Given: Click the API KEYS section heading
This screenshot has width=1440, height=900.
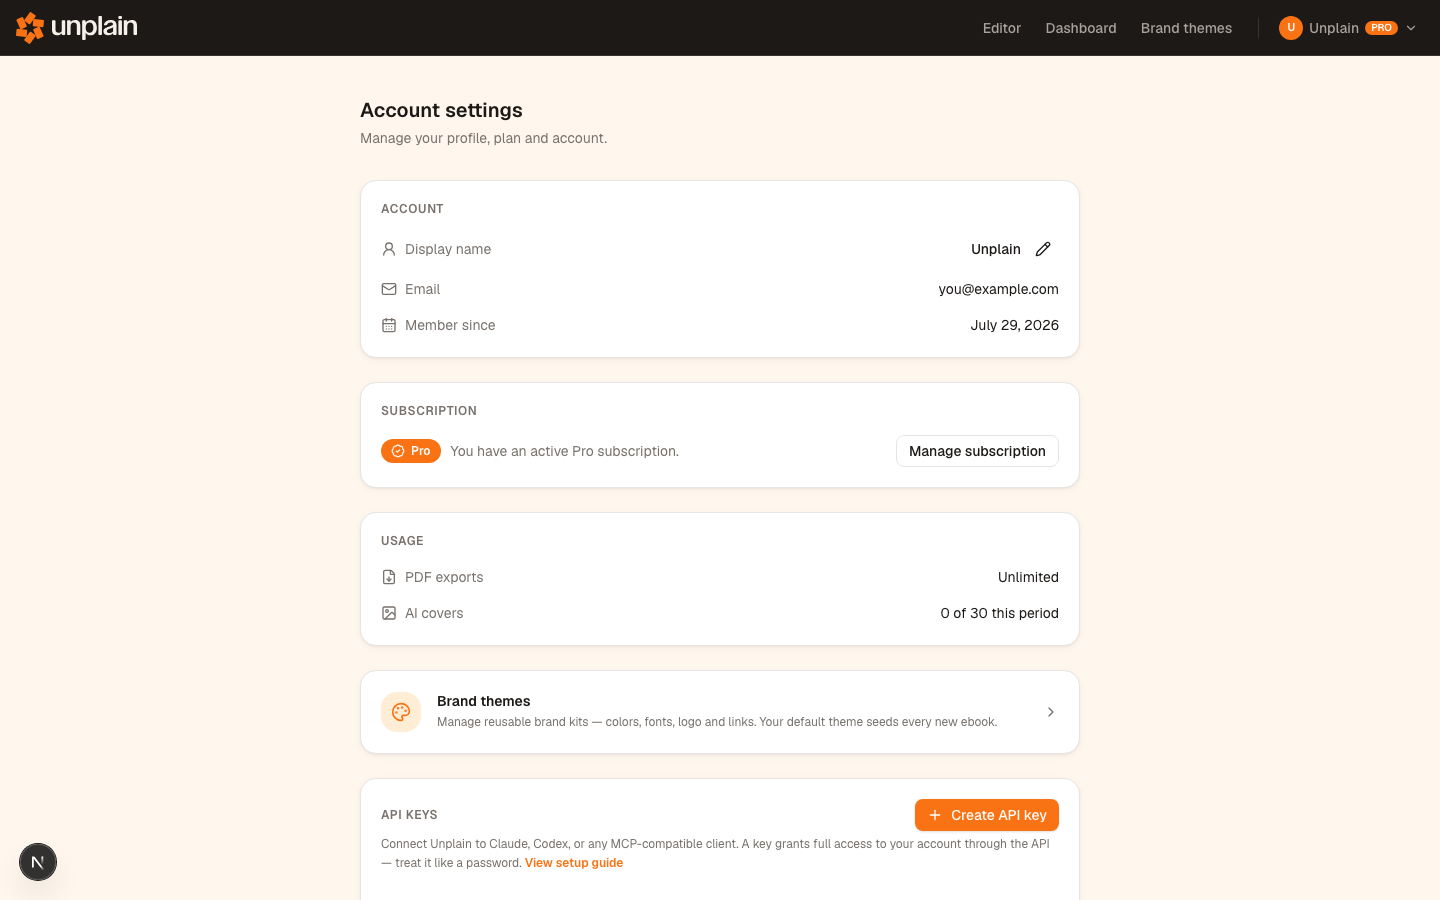Looking at the screenshot, I should coord(409,815).
